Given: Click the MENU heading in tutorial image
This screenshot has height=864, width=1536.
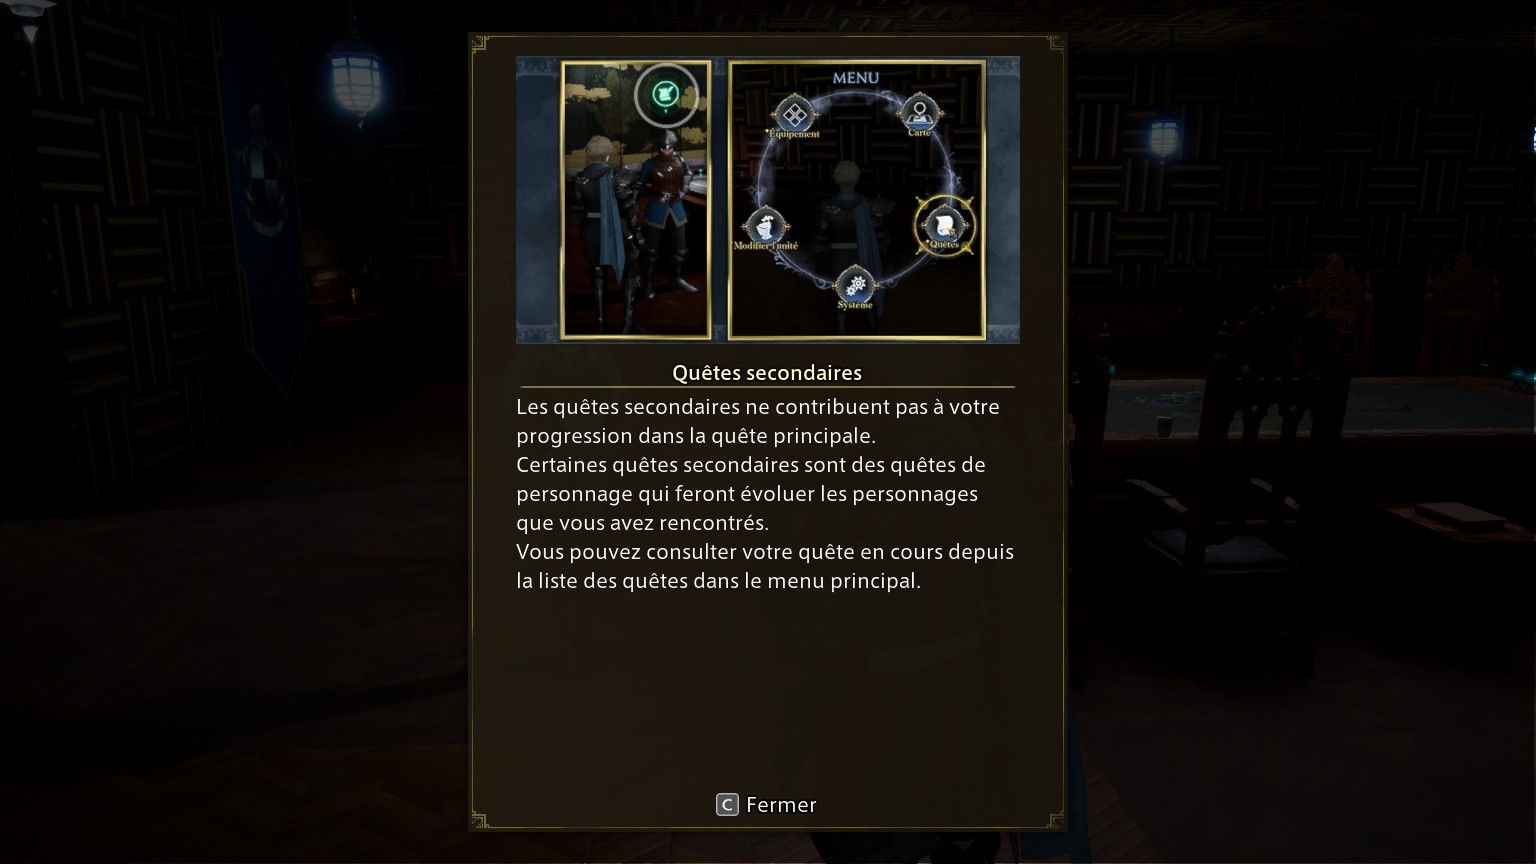Looking at the screenshot, I should tap(856, 77).
